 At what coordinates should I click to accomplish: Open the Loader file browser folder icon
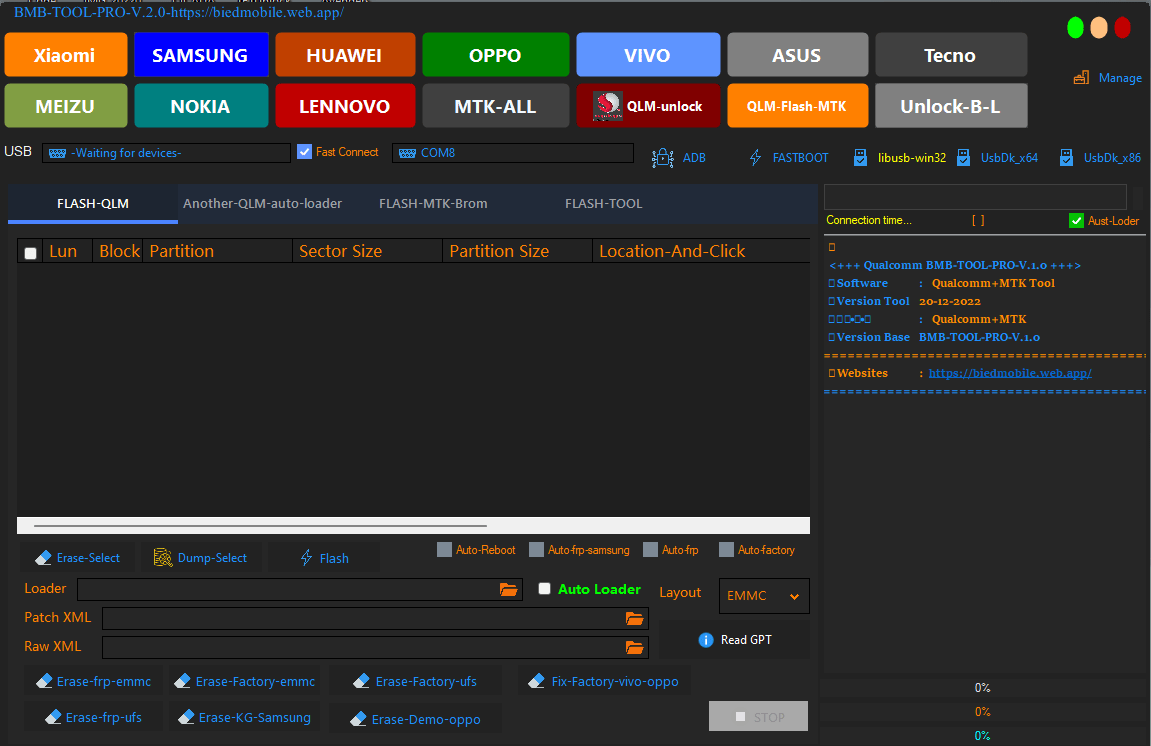509,589
